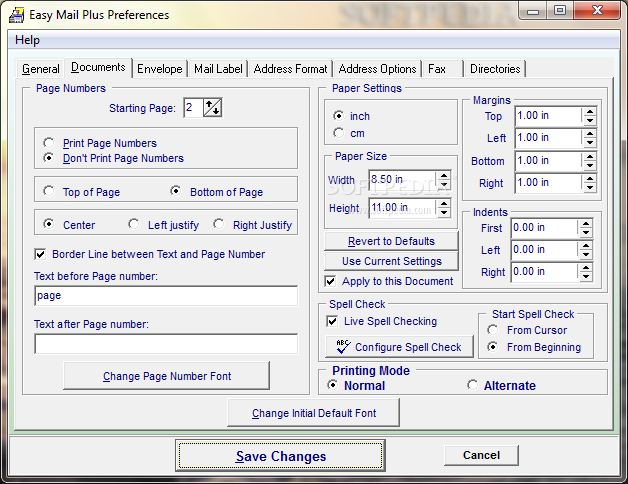The image size is (628, 484).
Task: Click the Text after Page number field
Action: (x=166, y=344)
